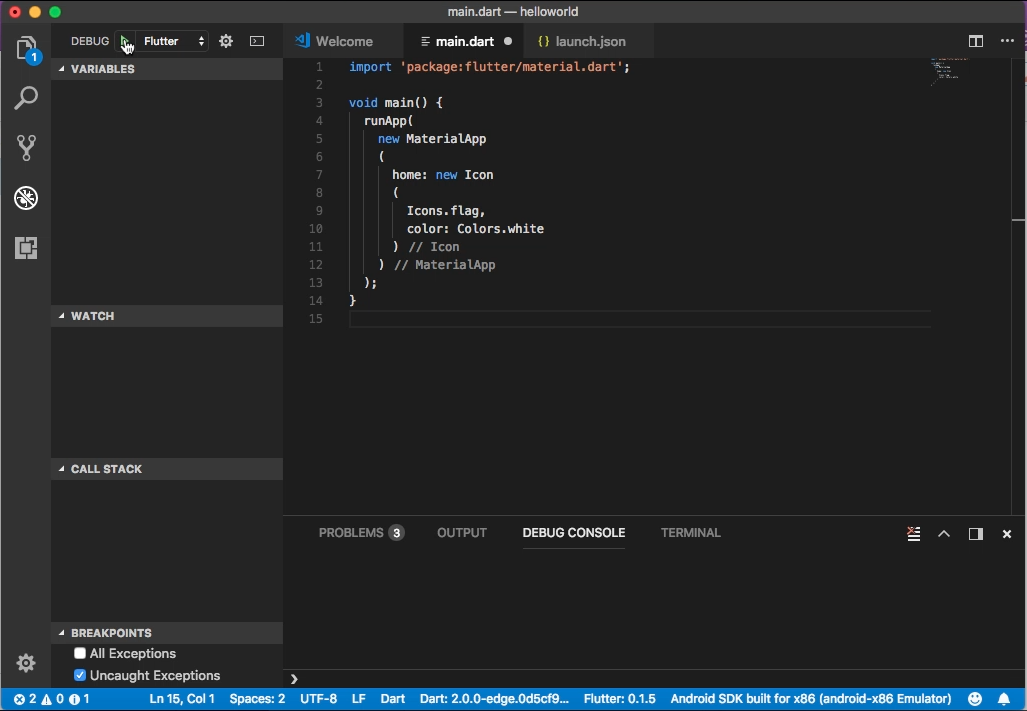Viewport: 1027px width, 711px height.
Task: Switch to the TERMINAL panel tab
Action: coord(690,533)
